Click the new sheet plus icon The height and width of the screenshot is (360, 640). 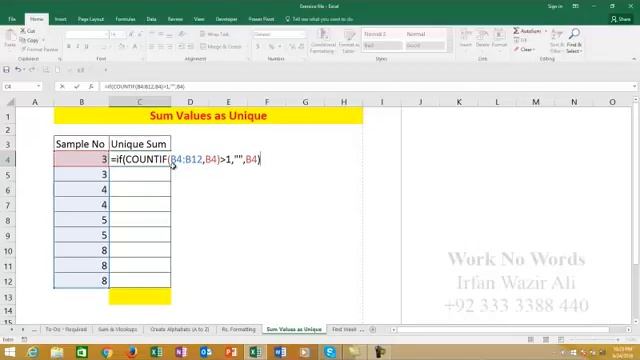373,329
